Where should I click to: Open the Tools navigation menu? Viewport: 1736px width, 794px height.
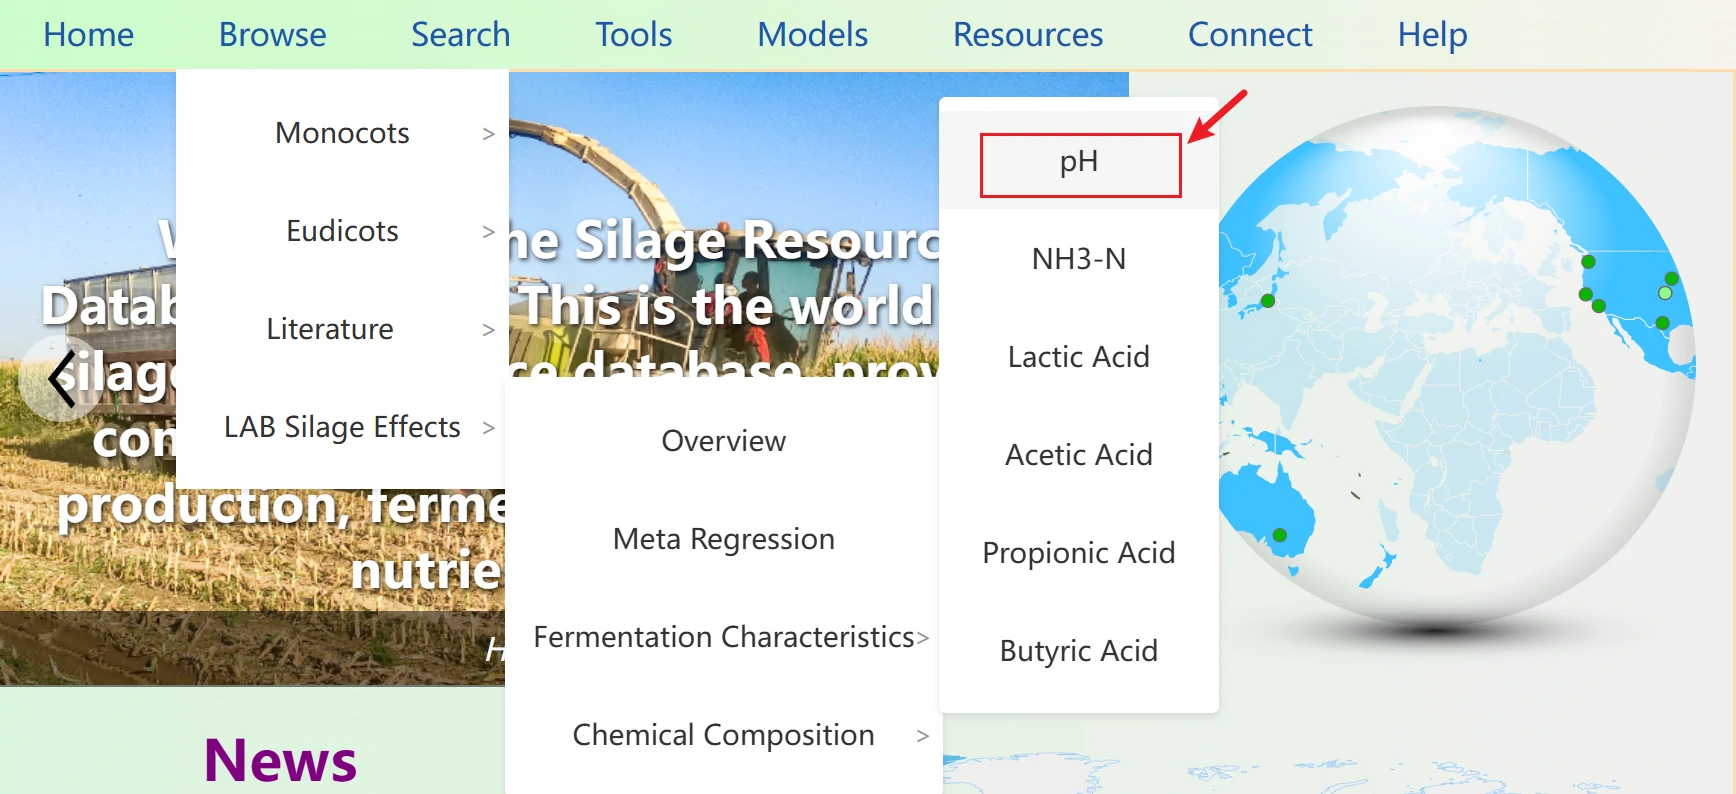[x=633, y=35]
